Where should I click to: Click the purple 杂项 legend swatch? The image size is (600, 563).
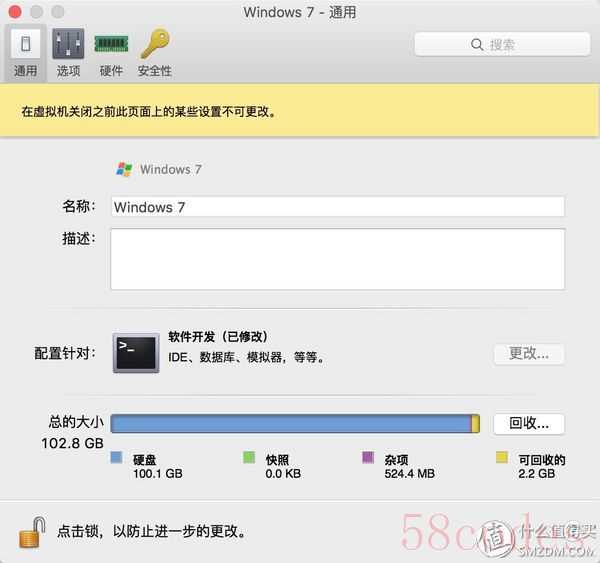[x=368, y=457]
